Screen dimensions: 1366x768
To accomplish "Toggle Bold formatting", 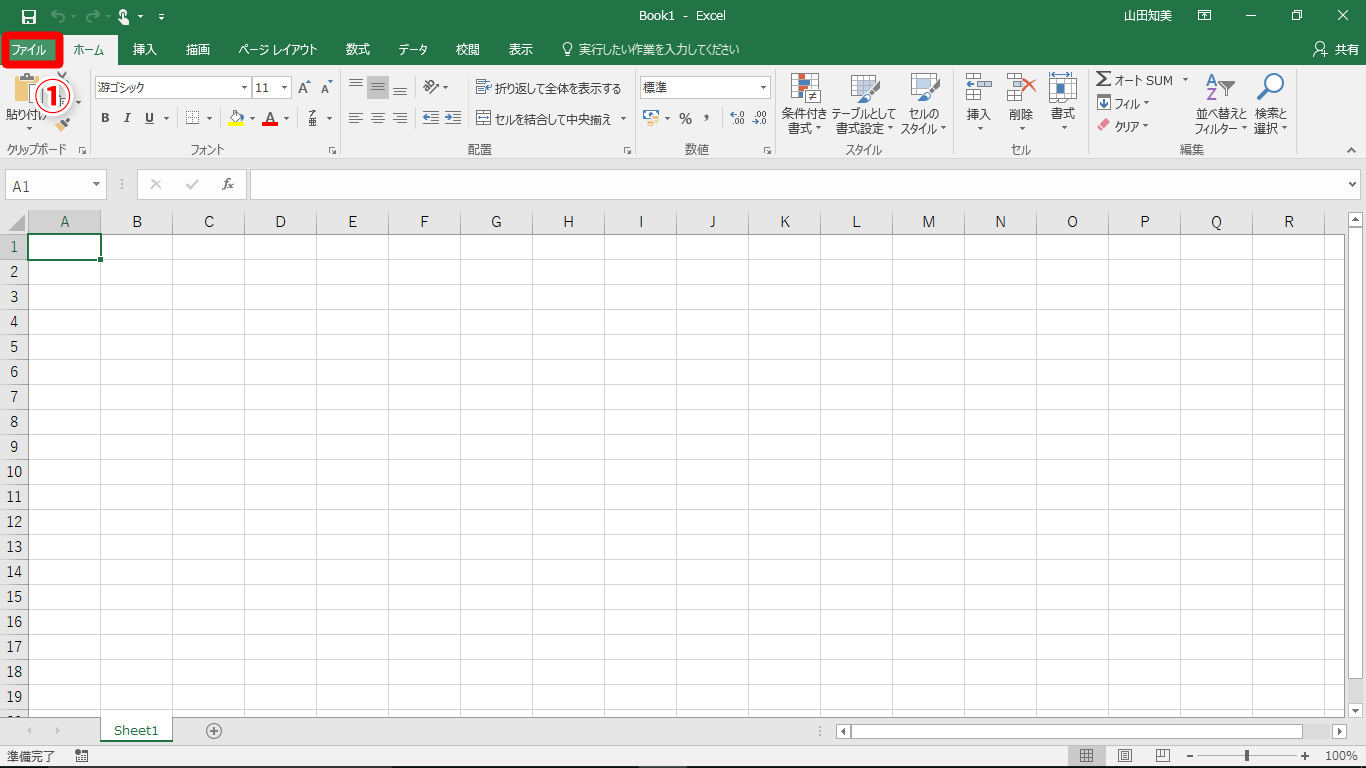I will pyautogui.click(x=105, y=118).
